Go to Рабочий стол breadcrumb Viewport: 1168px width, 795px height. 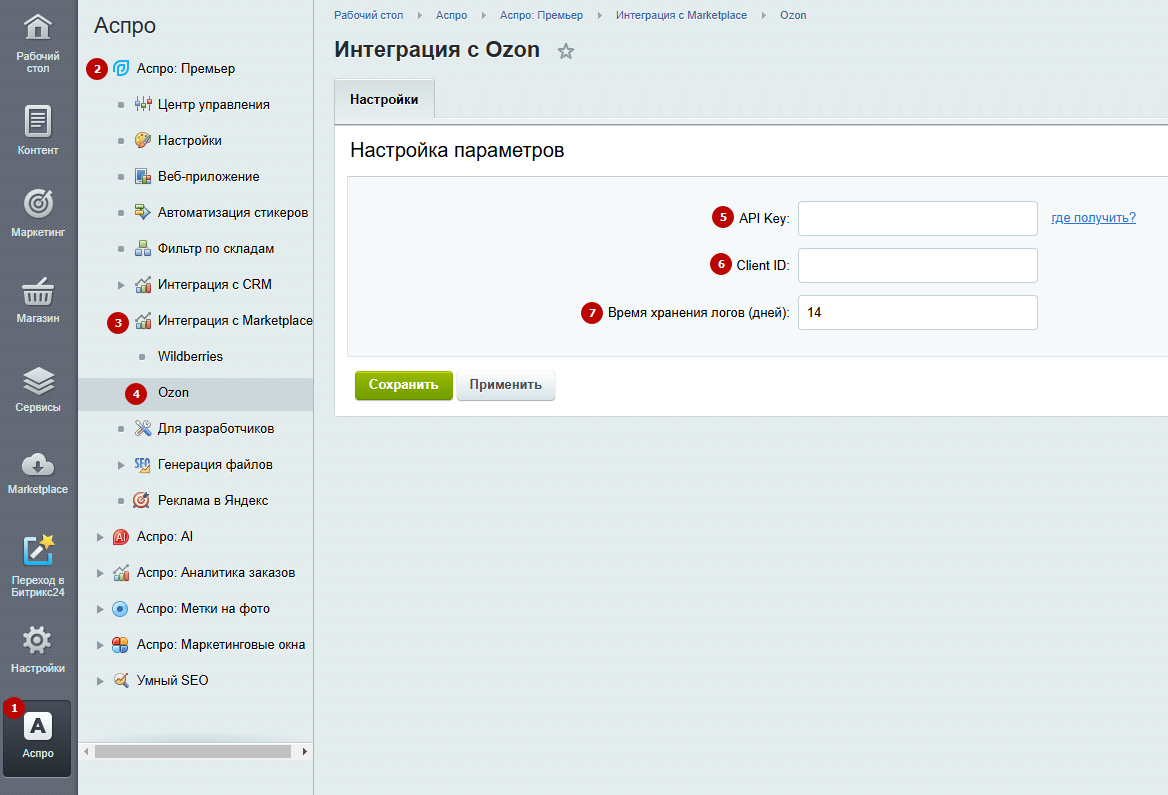(x=369, y=15)
